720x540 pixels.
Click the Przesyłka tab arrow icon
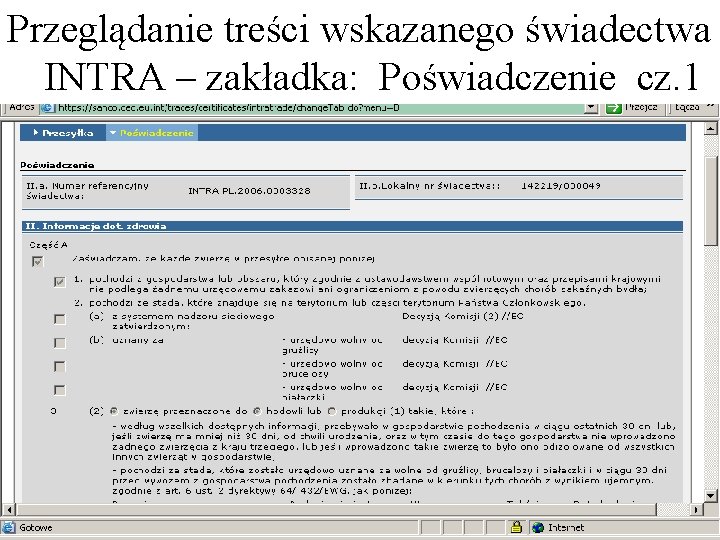coord(36,133)
